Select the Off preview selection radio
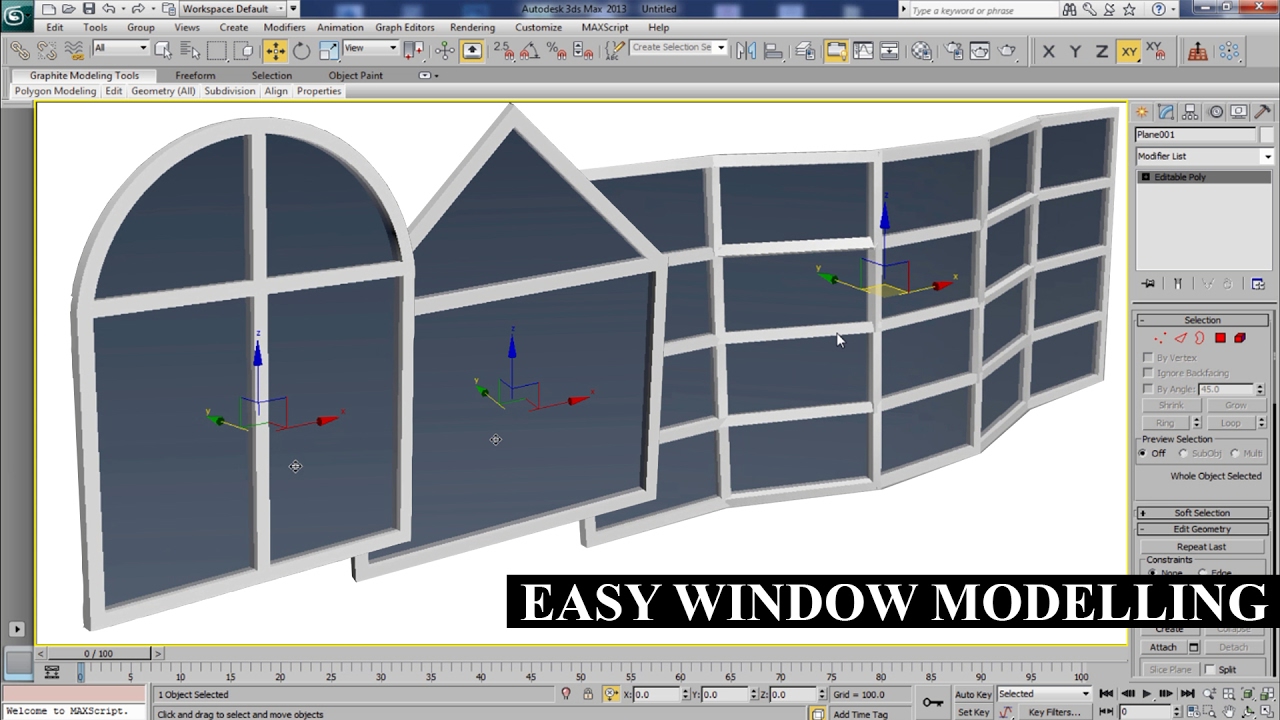1280x720 pixels. pyautogui.click(x=1143, y=453)
